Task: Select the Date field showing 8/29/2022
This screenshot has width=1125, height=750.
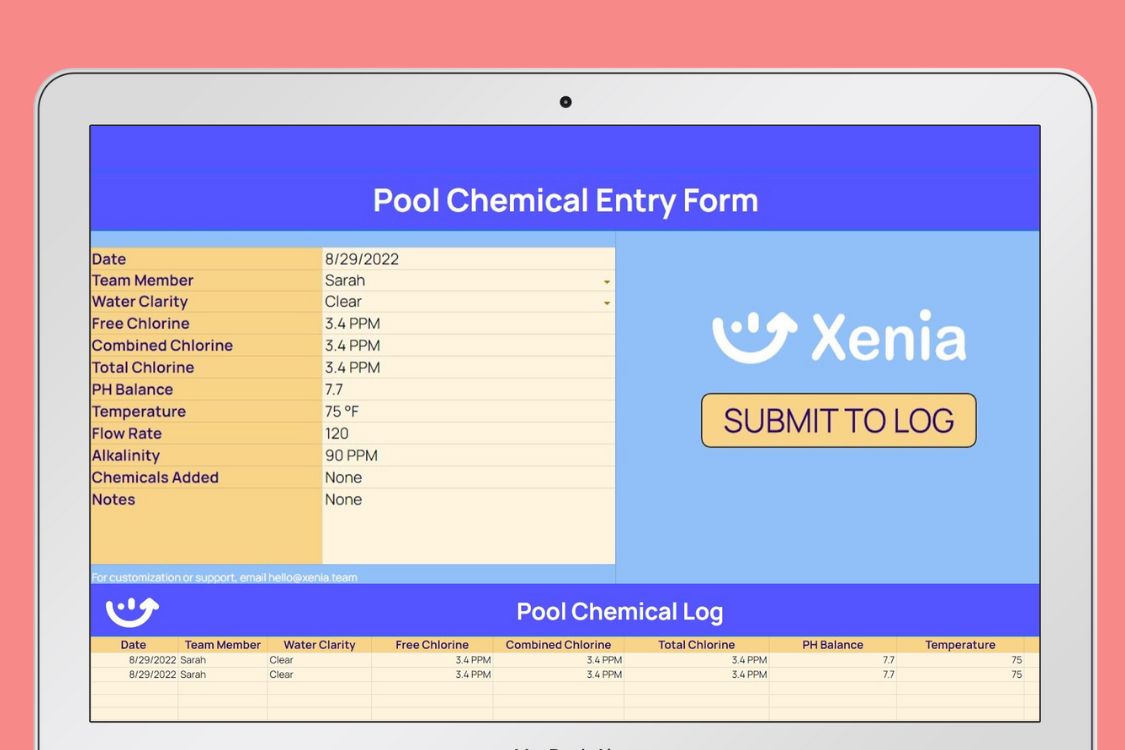Action: click(x=470, y=258)
